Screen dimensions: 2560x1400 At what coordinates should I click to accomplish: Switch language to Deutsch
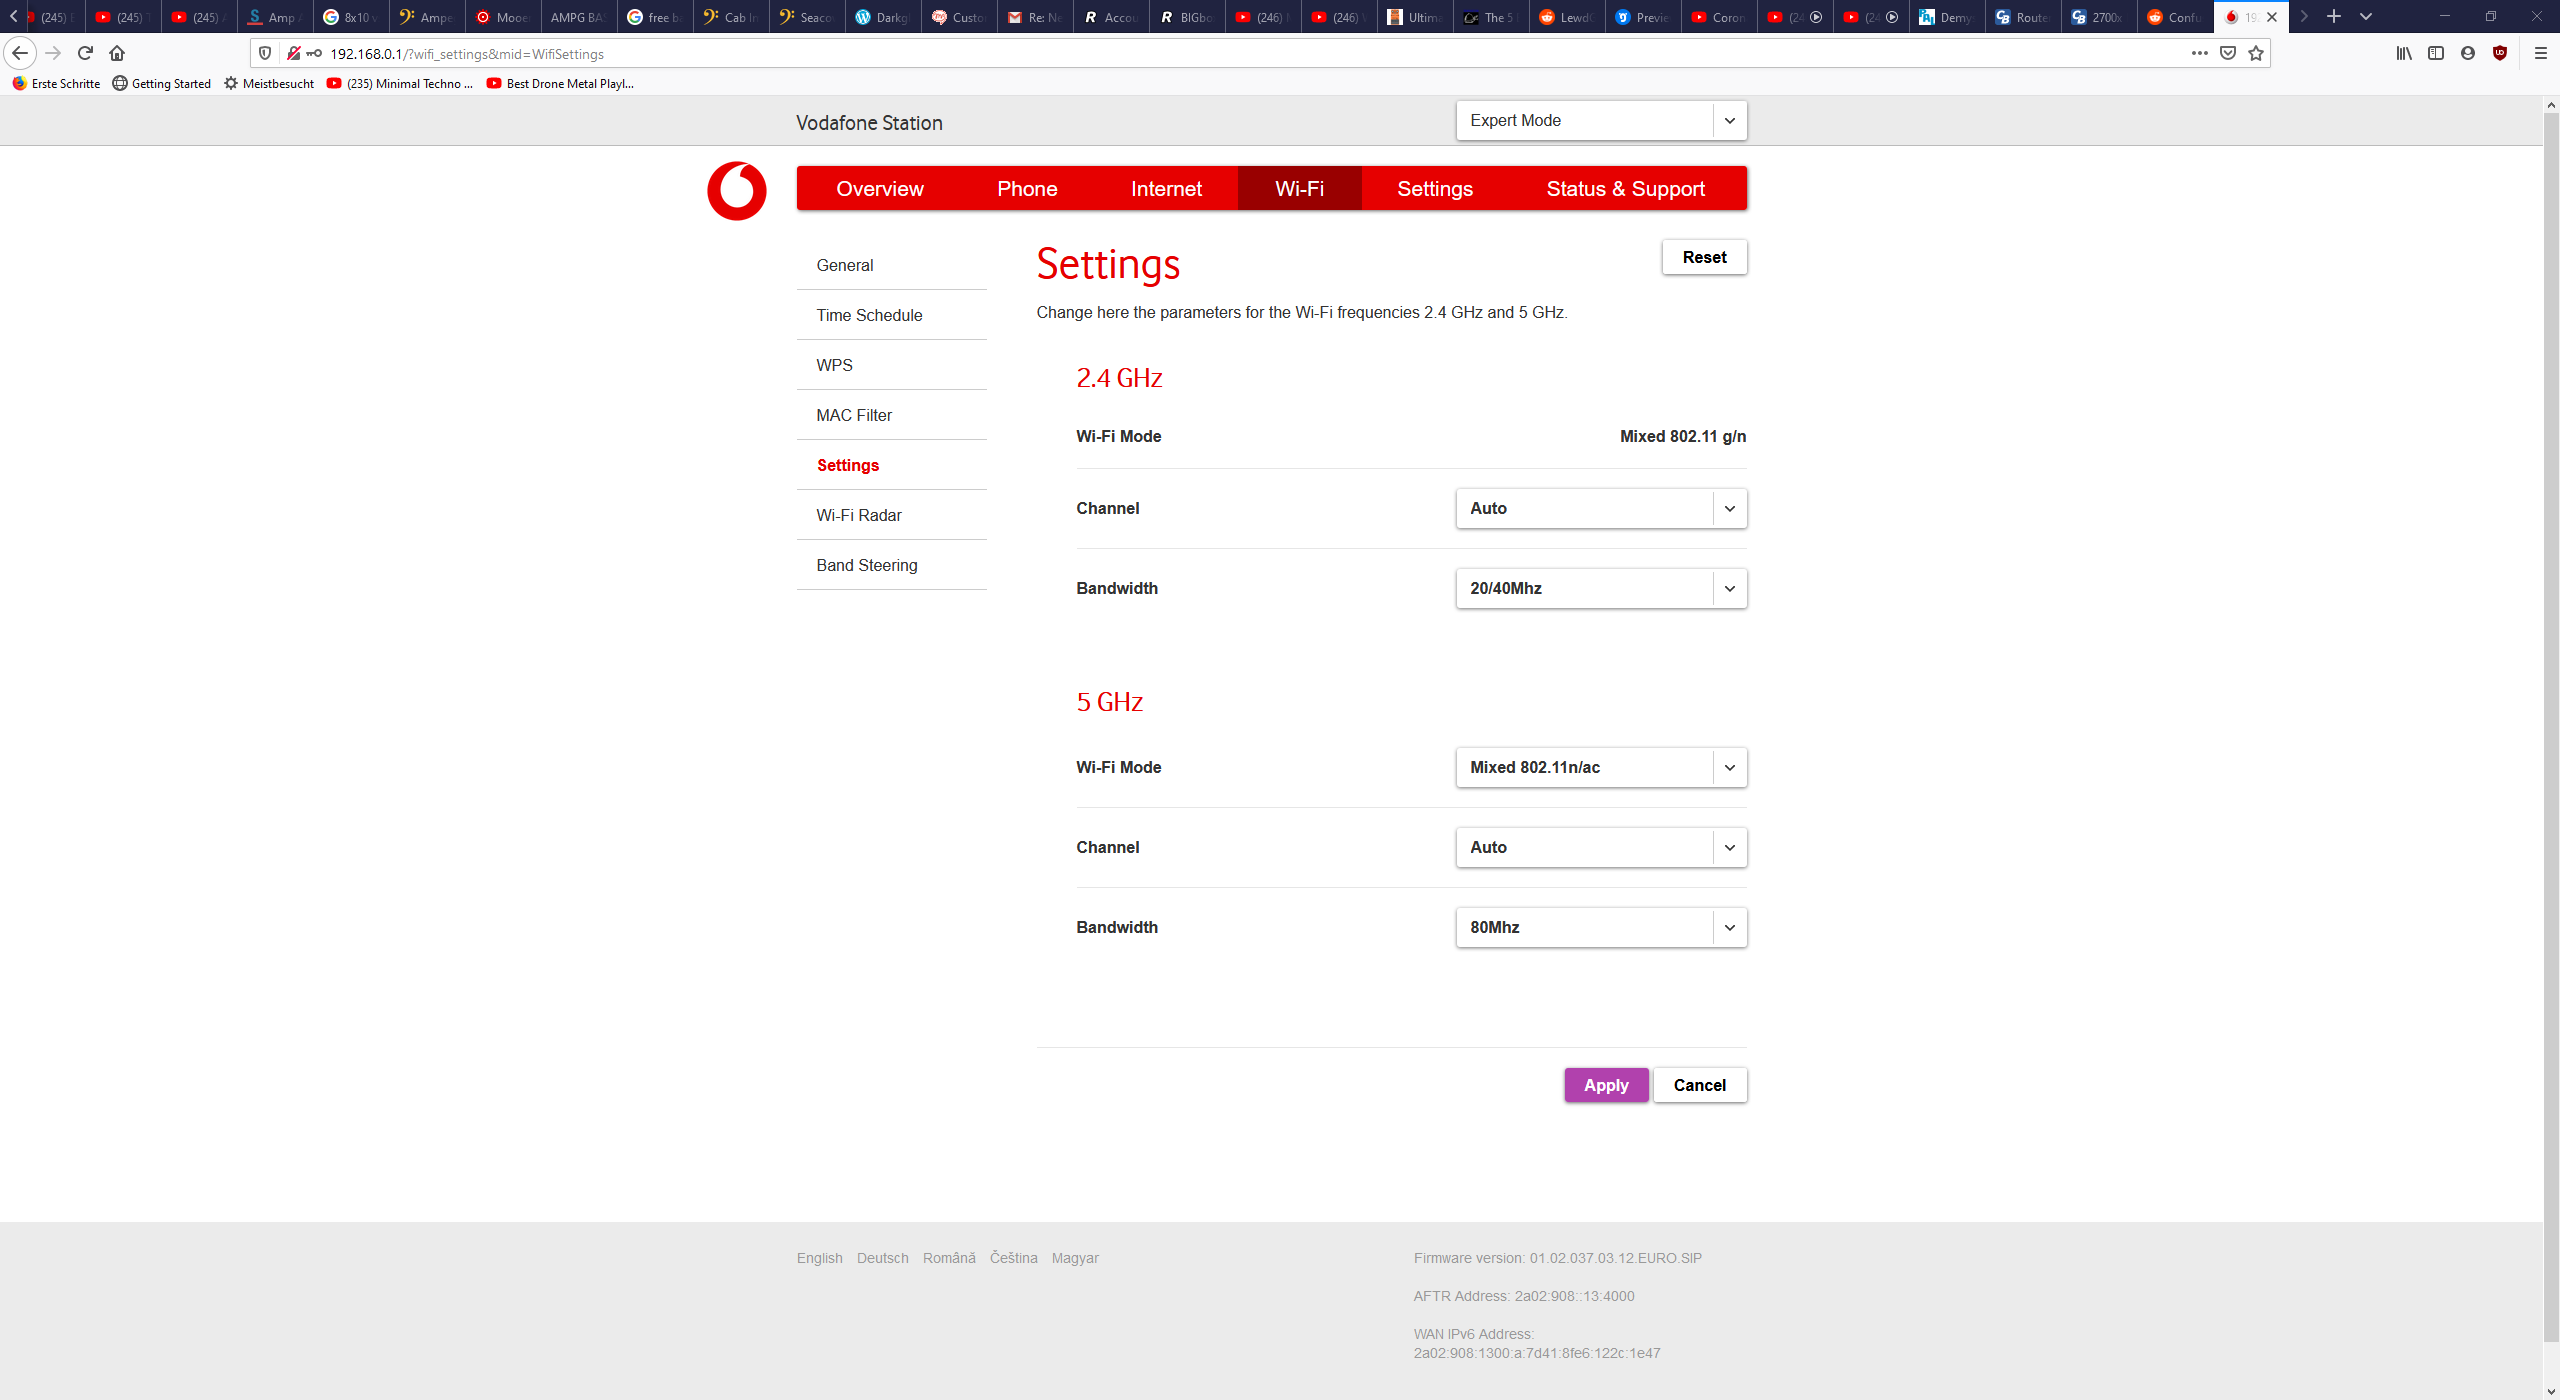(x=882, y=1258)
